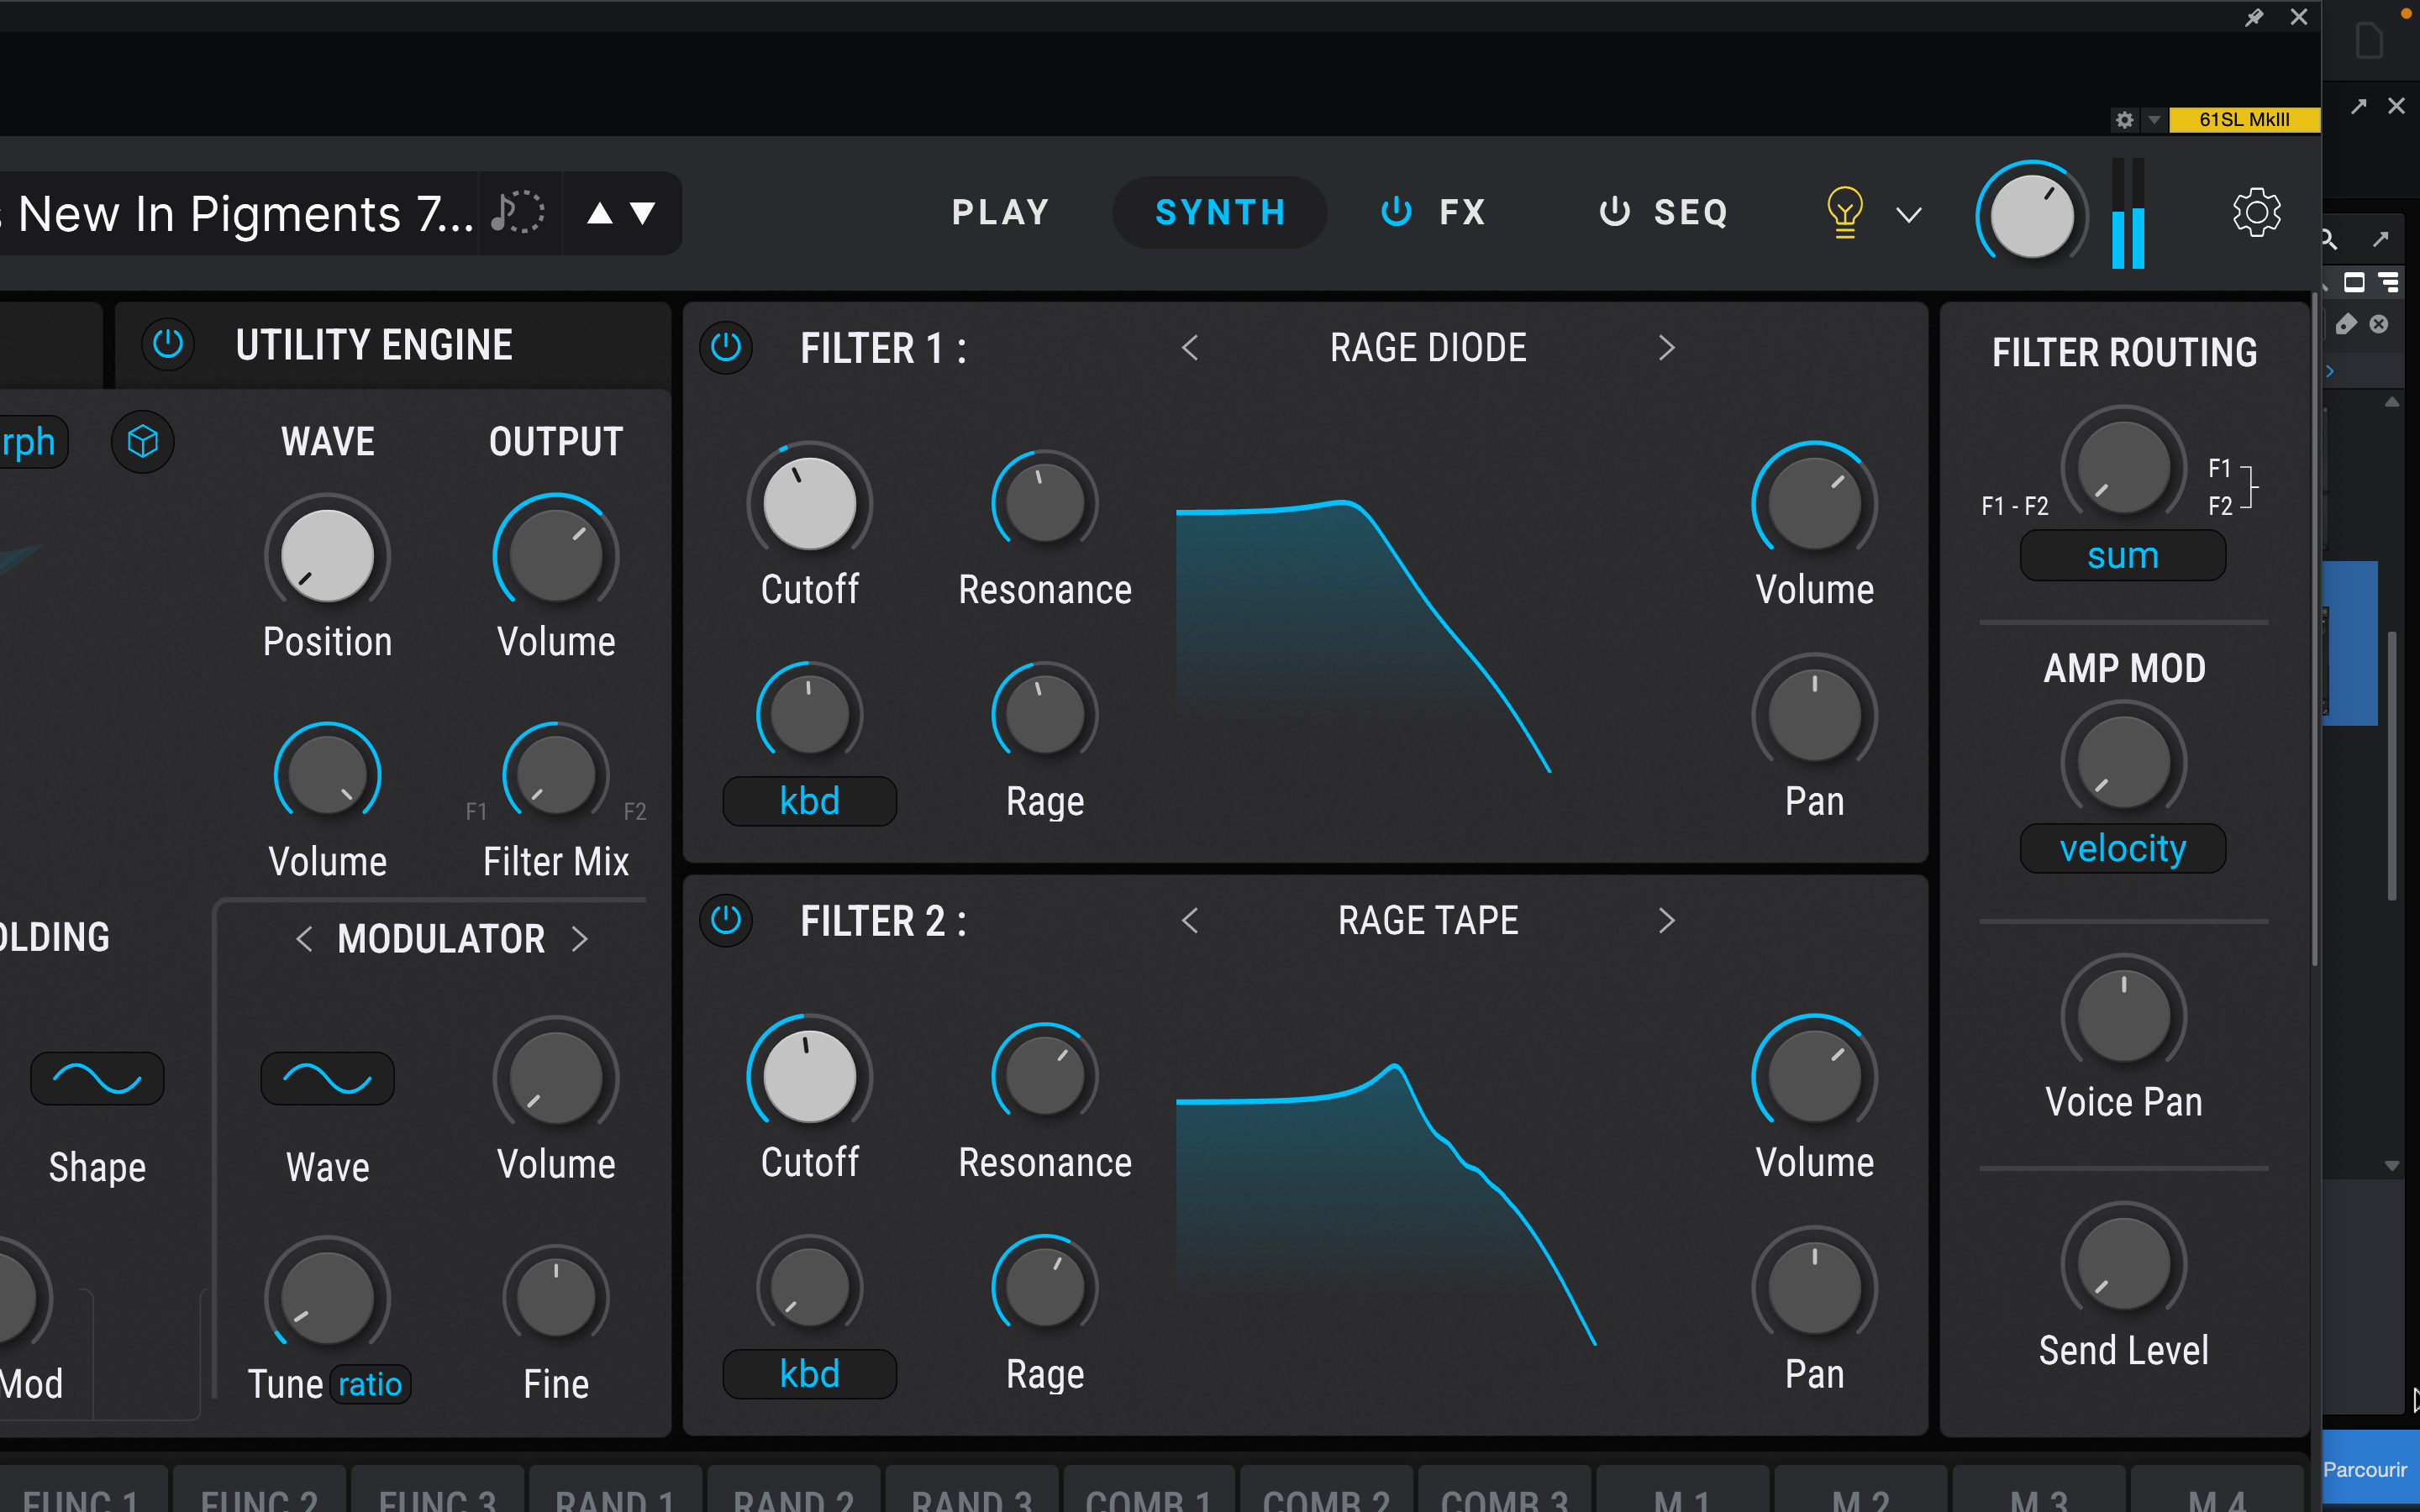
Task: Toggle Filter 1 power button
Action: pyautogui.click(x=726, y=348)
